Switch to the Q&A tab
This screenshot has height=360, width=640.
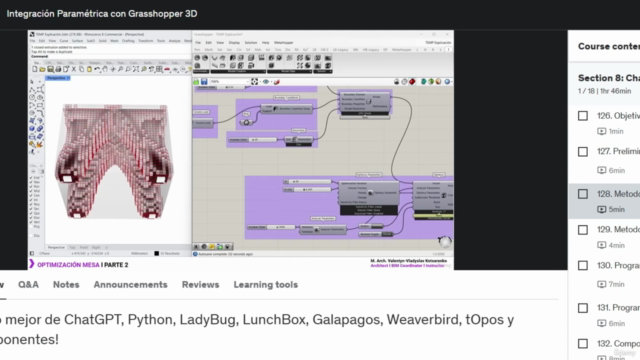click(x=28, y=285)
